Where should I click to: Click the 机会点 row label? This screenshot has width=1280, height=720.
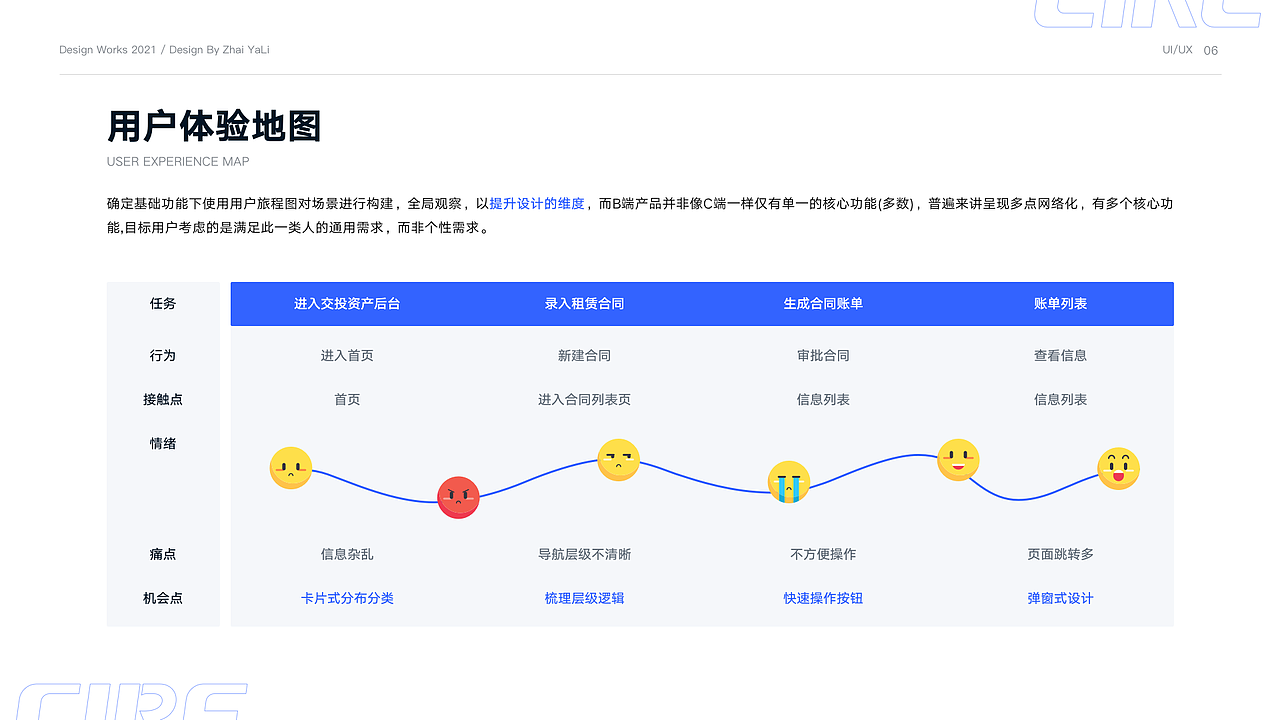(x=163, y=598)
